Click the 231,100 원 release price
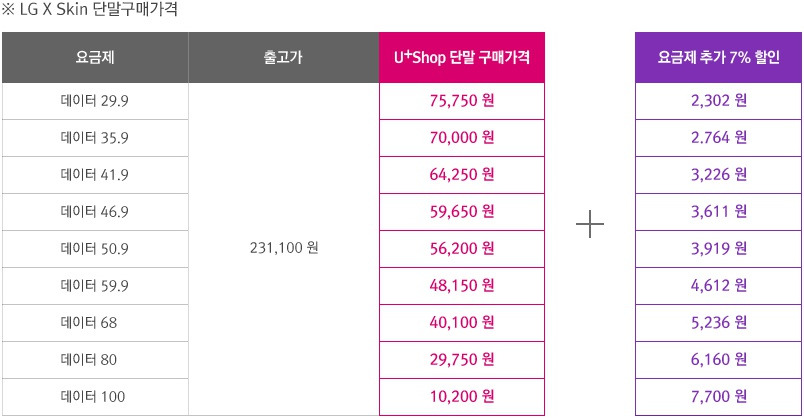Viewport: 804px width, 418px height. [284, 248]
